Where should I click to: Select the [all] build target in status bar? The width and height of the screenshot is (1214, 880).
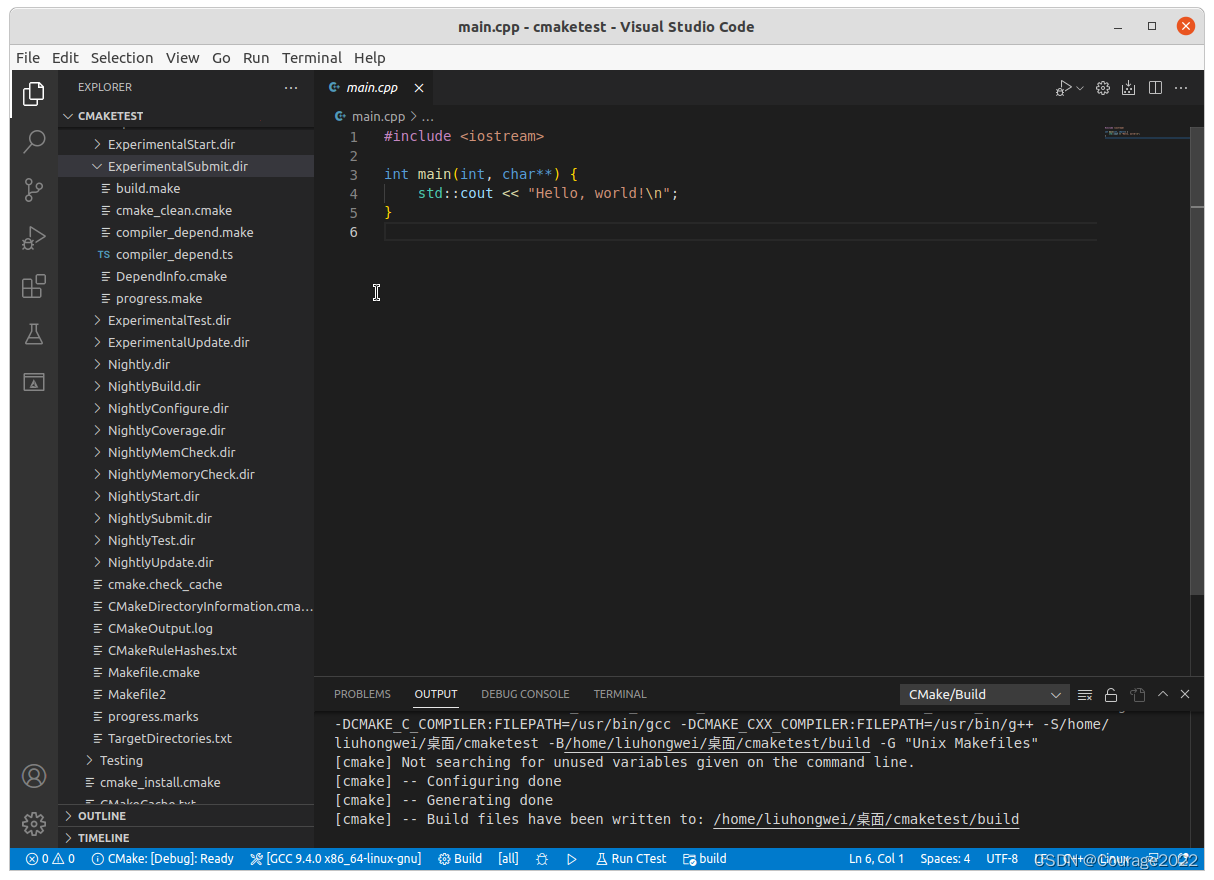(x=508, y=859)
